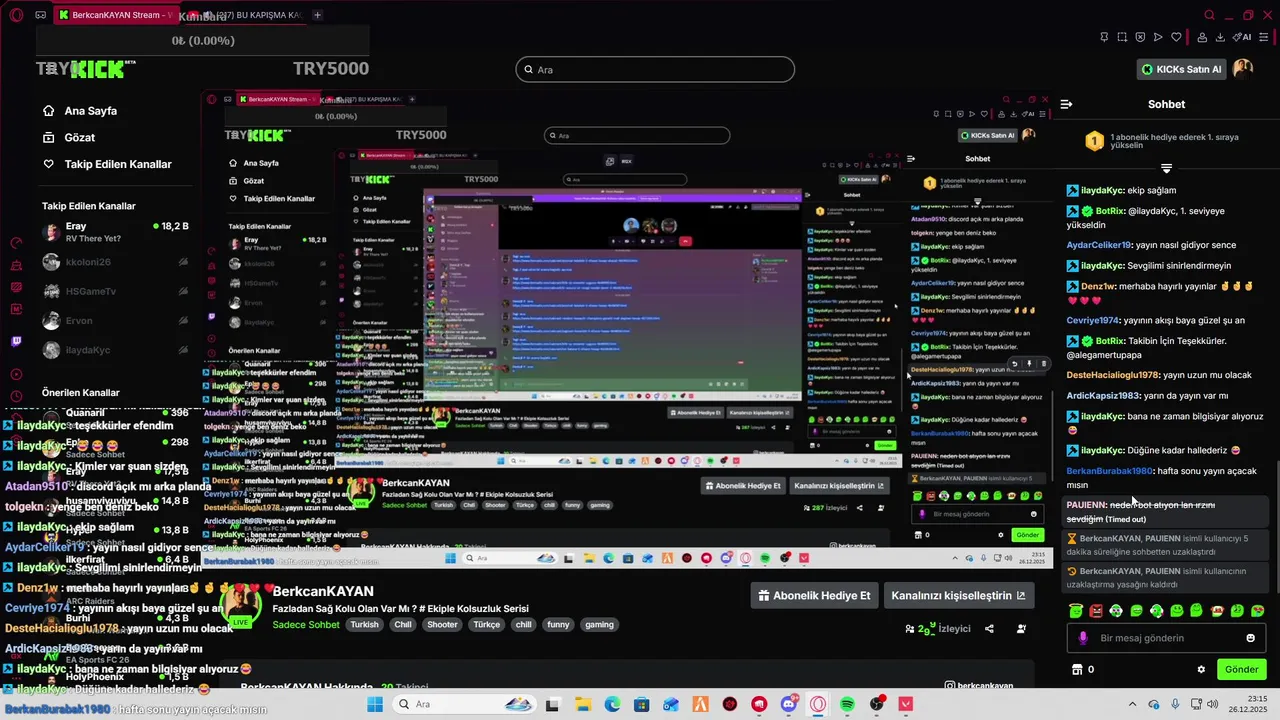Collapse the Sohbet chat panel icon
The image size is (1280, 720).
[1066, 104]
